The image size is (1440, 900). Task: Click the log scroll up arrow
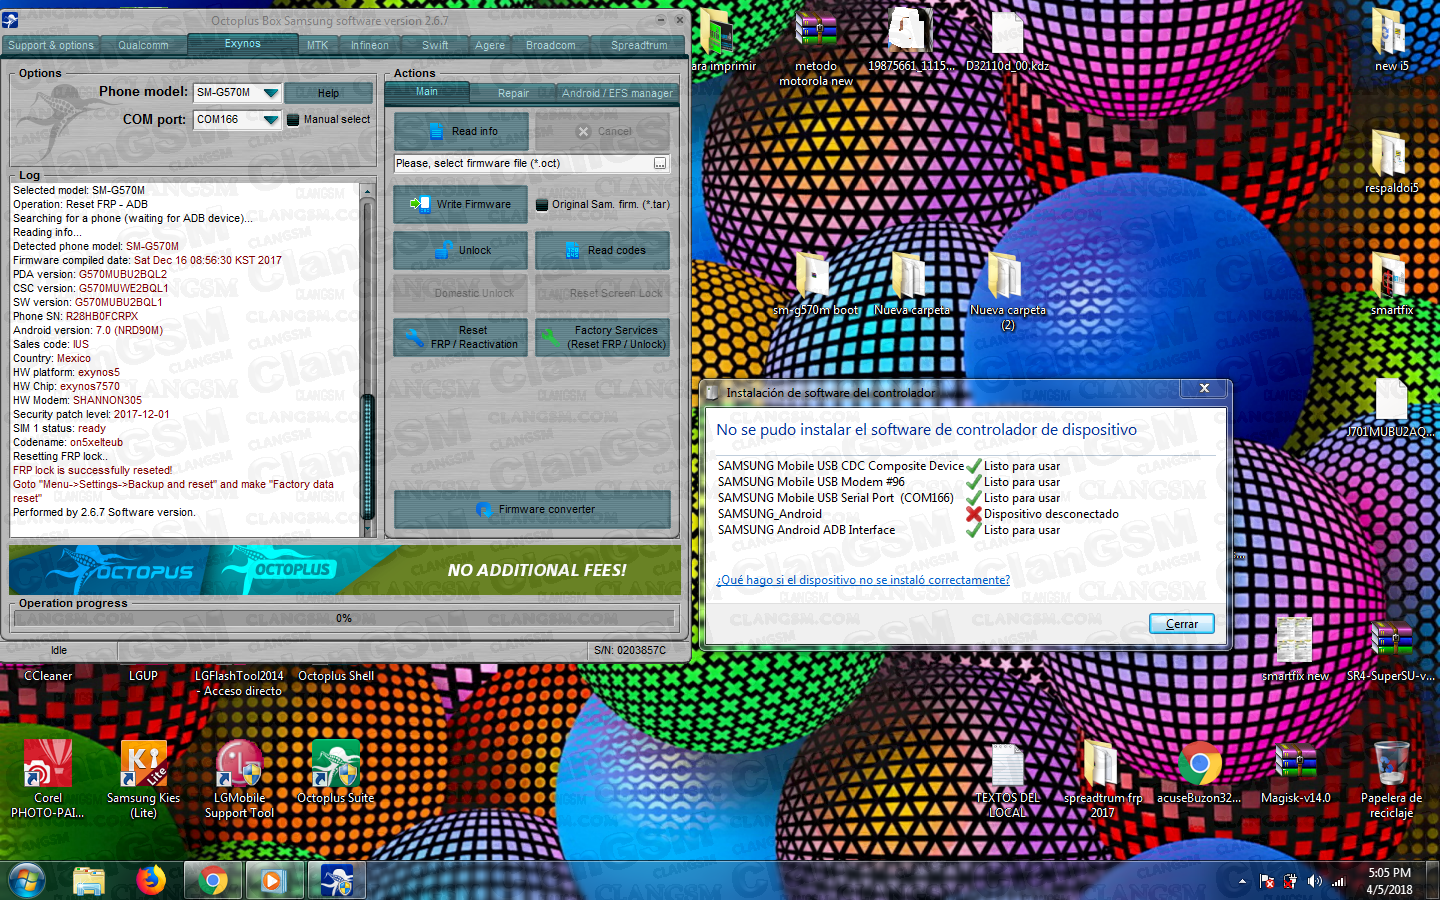pos(367,191)
